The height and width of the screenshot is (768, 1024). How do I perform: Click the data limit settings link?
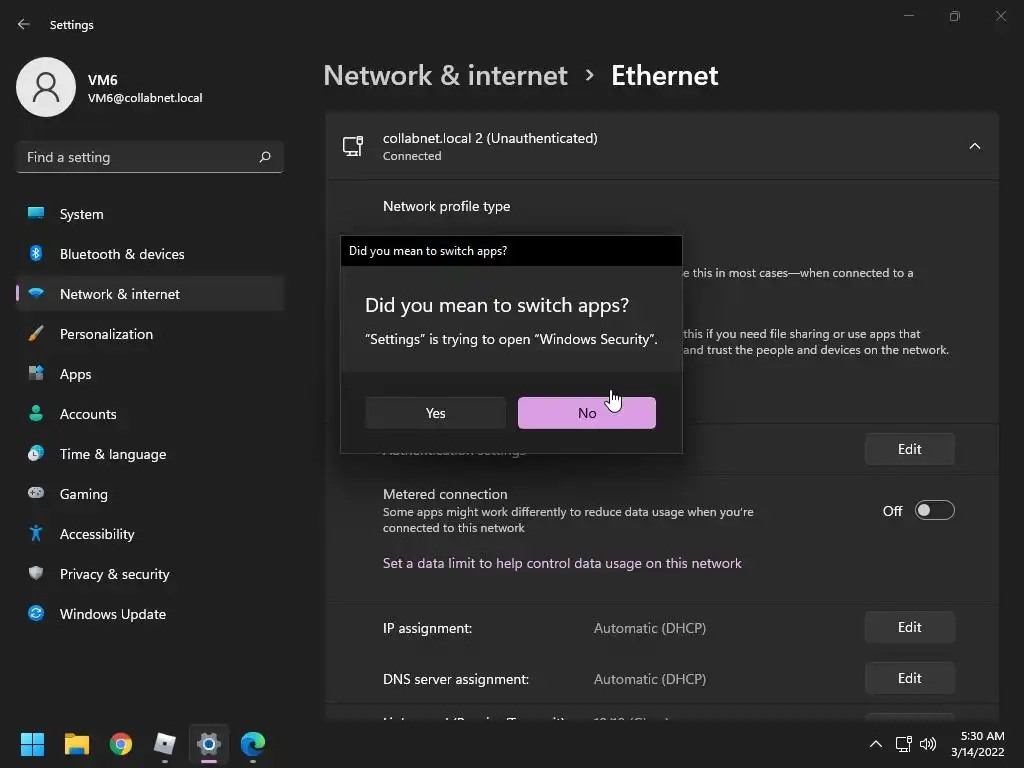[562, 563]
